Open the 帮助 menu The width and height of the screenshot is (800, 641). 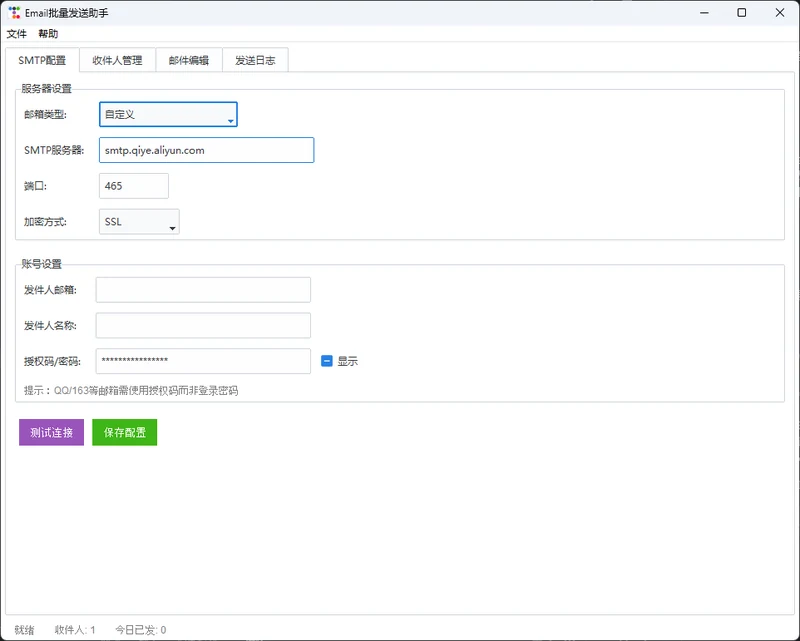[48, 34]
